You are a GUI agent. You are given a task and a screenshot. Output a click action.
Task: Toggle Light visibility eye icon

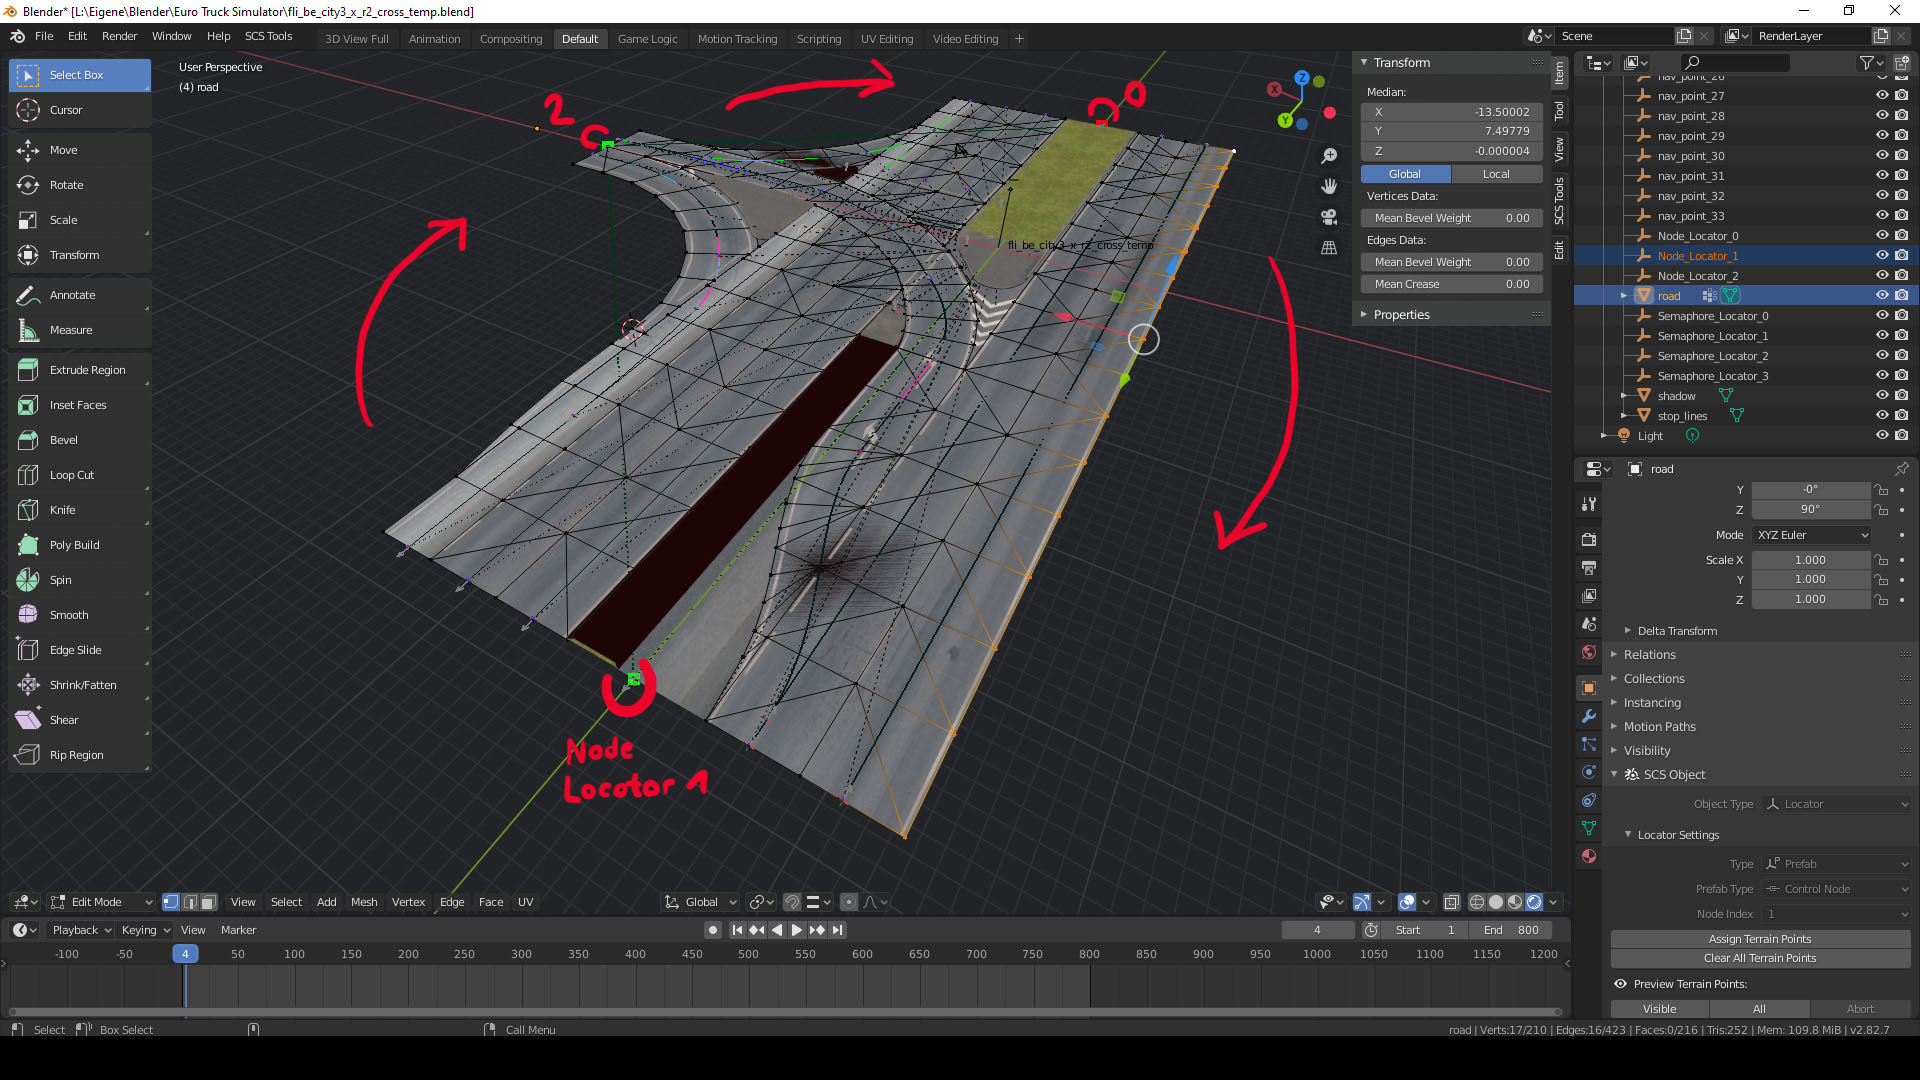point(1882,436)
